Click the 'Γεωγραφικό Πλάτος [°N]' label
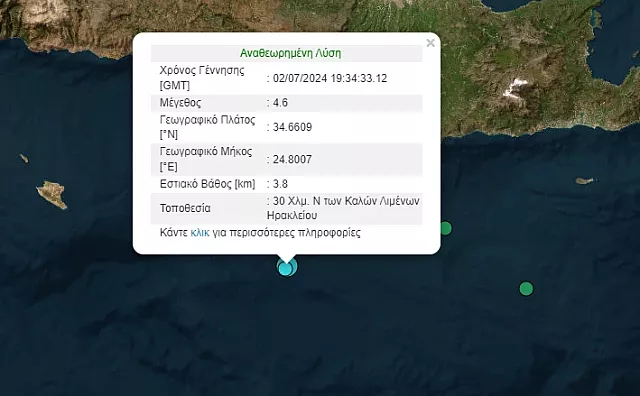 [x=207, y=127]
